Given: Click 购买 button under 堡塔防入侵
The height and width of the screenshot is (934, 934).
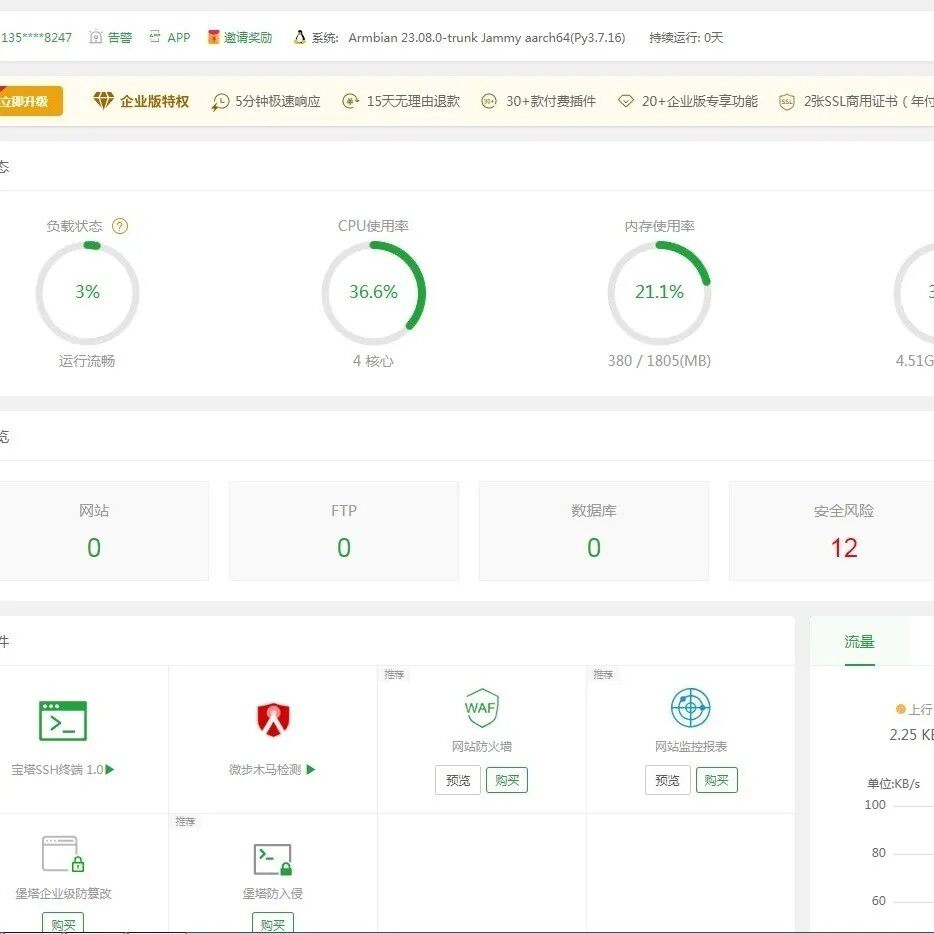Looking at the screenshot, I should tap(272, 924).
